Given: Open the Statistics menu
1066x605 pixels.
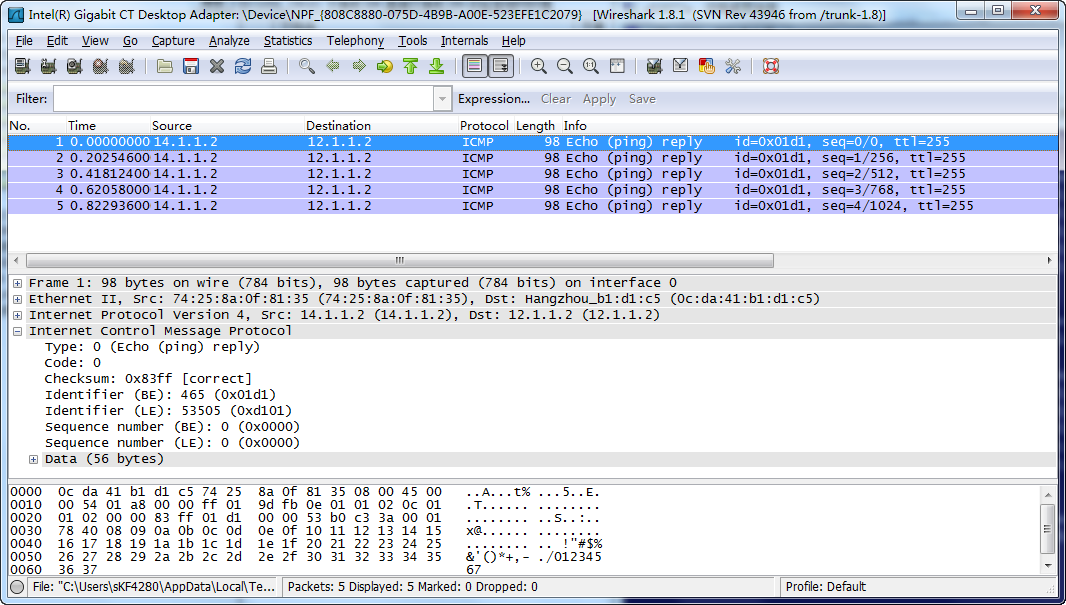Looking at the screenshot, I should (x=288, y=41).
